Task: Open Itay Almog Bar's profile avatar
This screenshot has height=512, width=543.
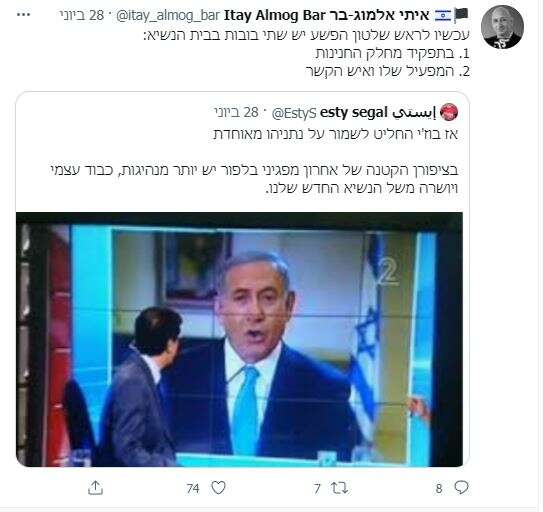Action: 502,27
